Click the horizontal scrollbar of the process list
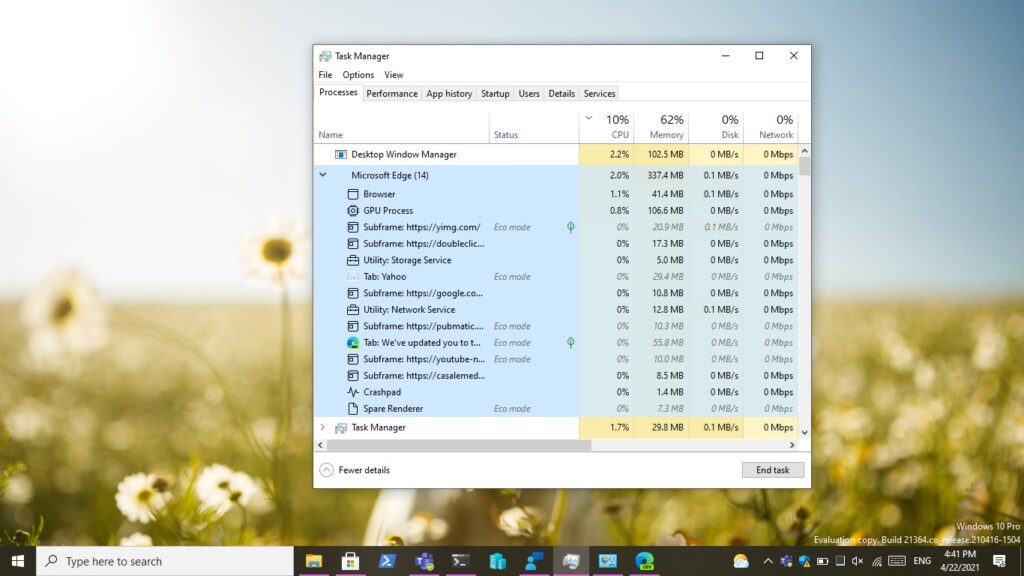This screenshot has height=576, width=1024. pyautogui.click(x=460, y=445)
